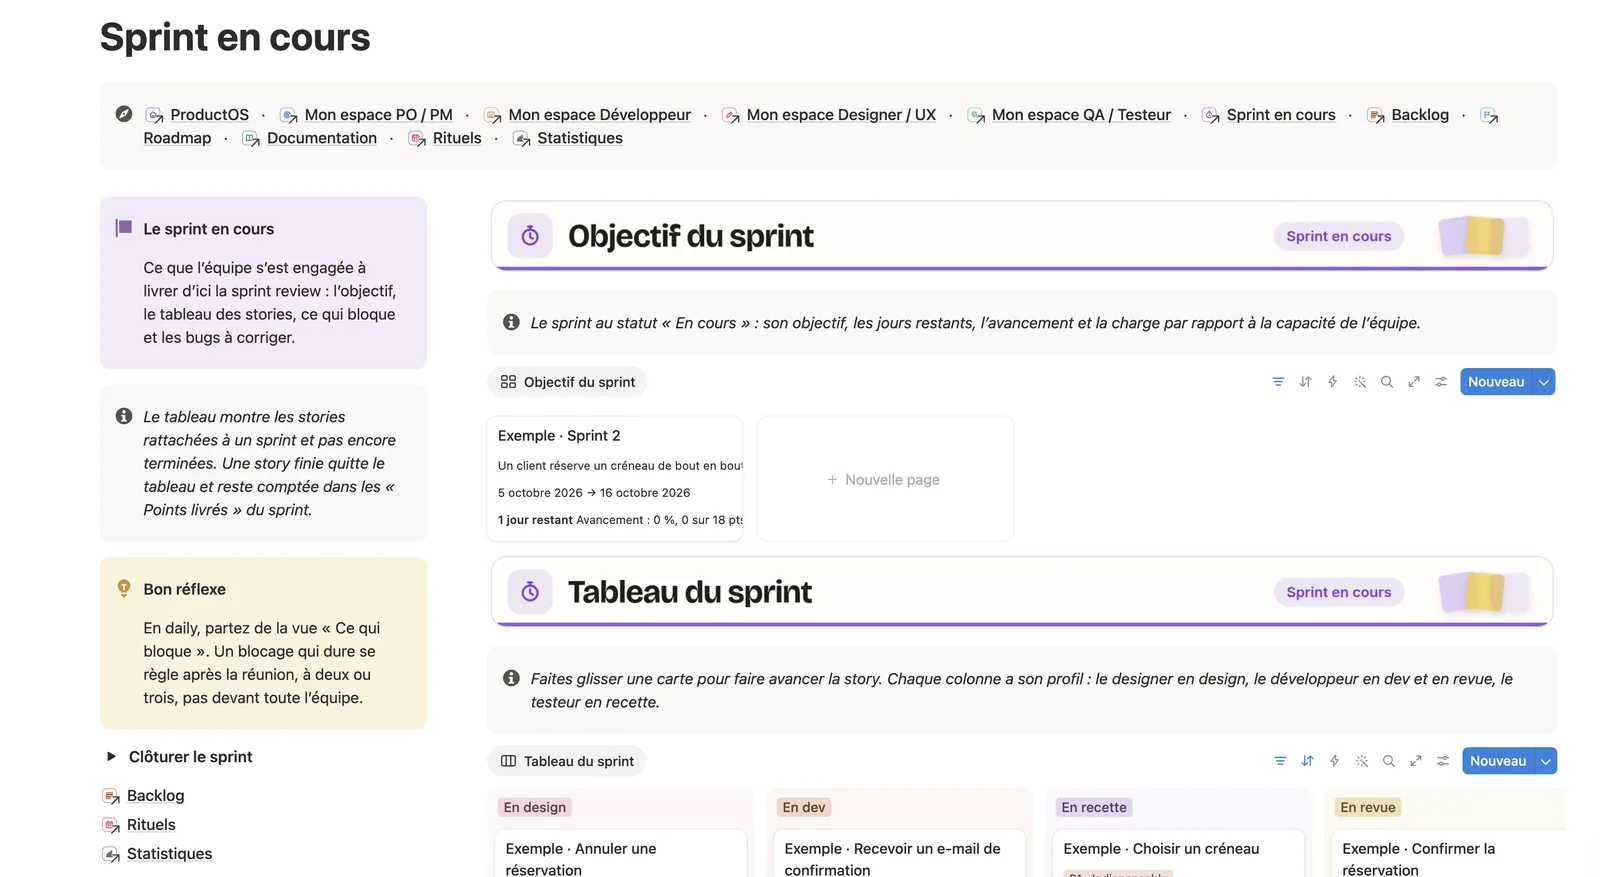Screen dimensions: 1600x877
Task: Open Exemple · Choisir un créneau card
Action: (x=1178, y=854)
